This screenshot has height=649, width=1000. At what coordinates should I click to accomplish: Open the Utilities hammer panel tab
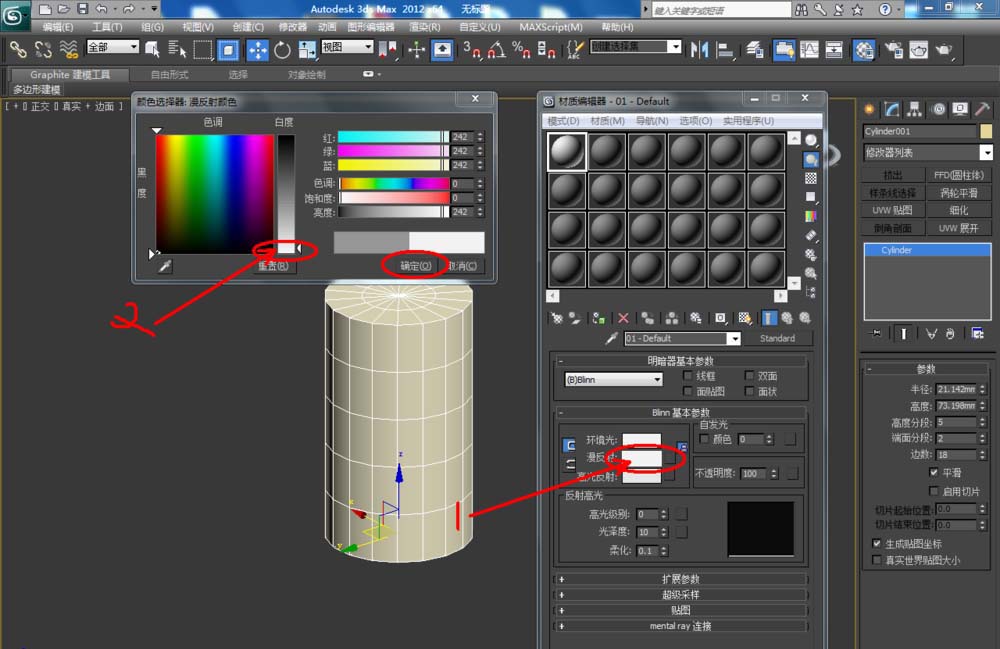pyautogui.click(x=982, y=109)
